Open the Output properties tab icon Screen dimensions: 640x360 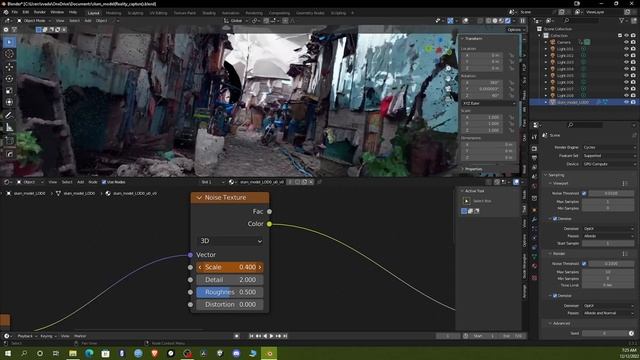pyautogui.click(x=534, y=158)
